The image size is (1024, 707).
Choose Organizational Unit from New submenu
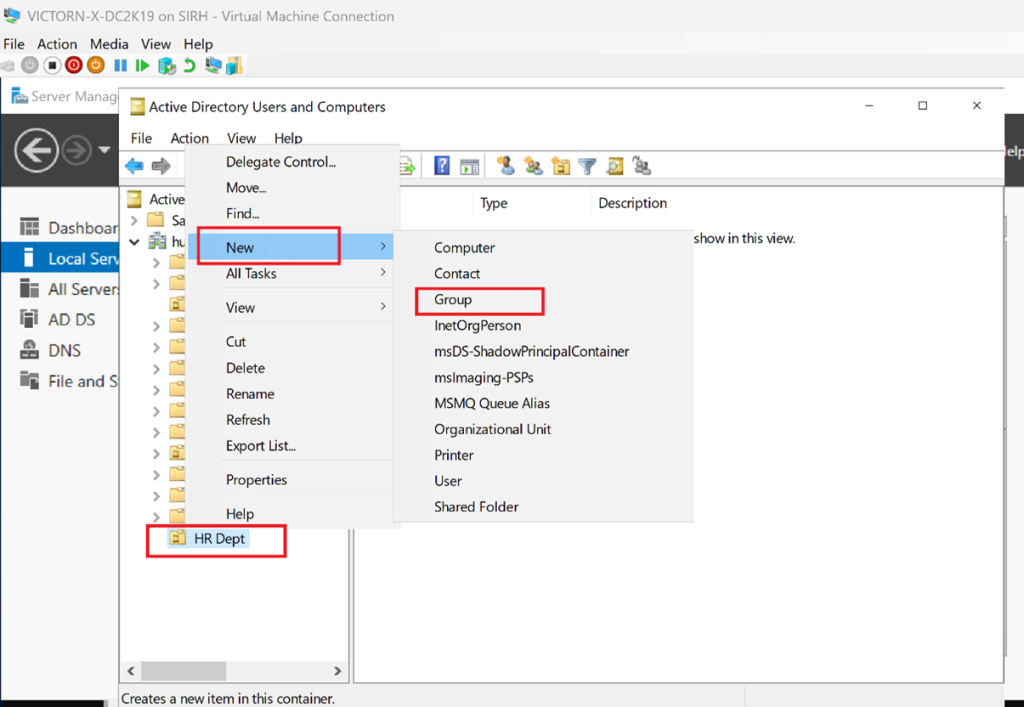[492, 429]
